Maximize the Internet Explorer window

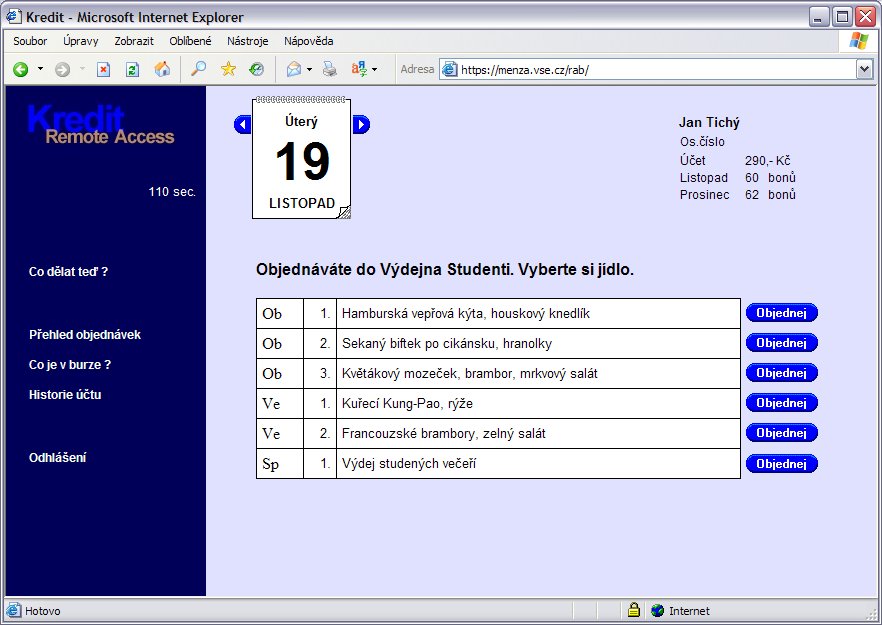coord(842,17)
